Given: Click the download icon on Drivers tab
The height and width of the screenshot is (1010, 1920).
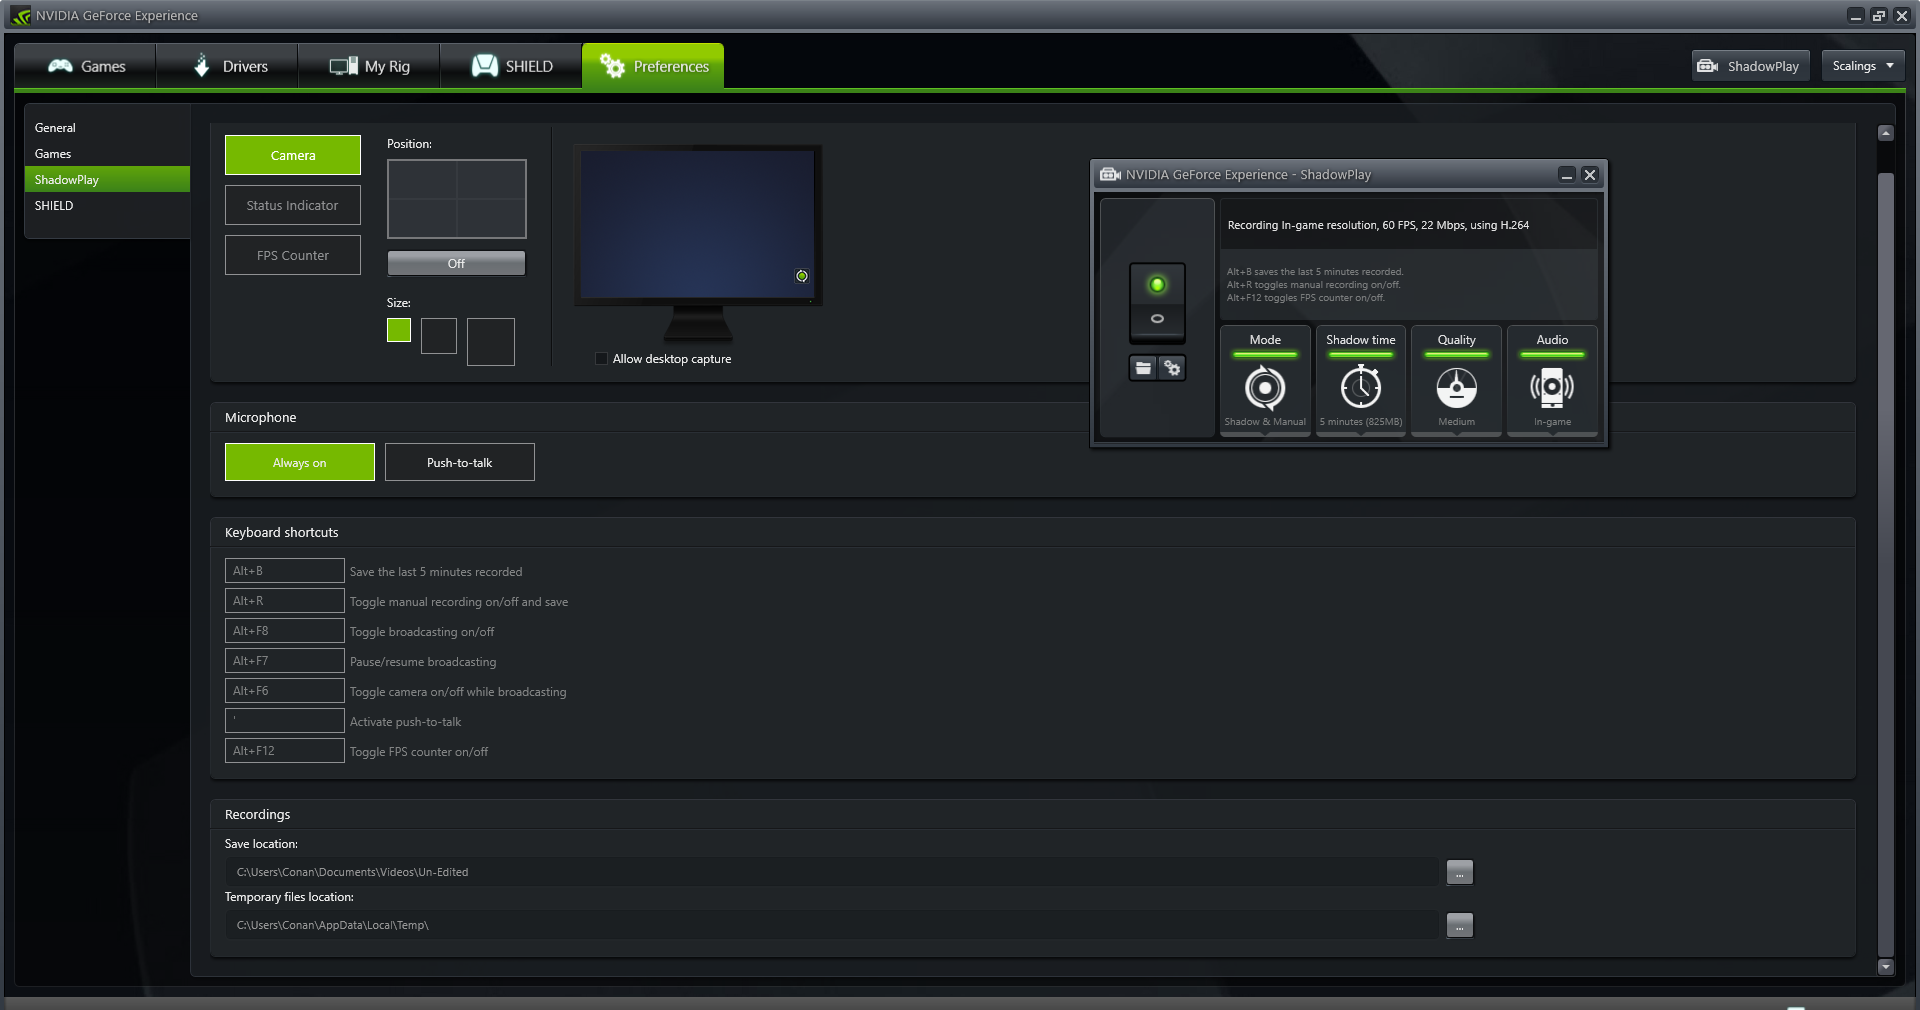Looking at the screenshot, I should [x=201, y=65].
